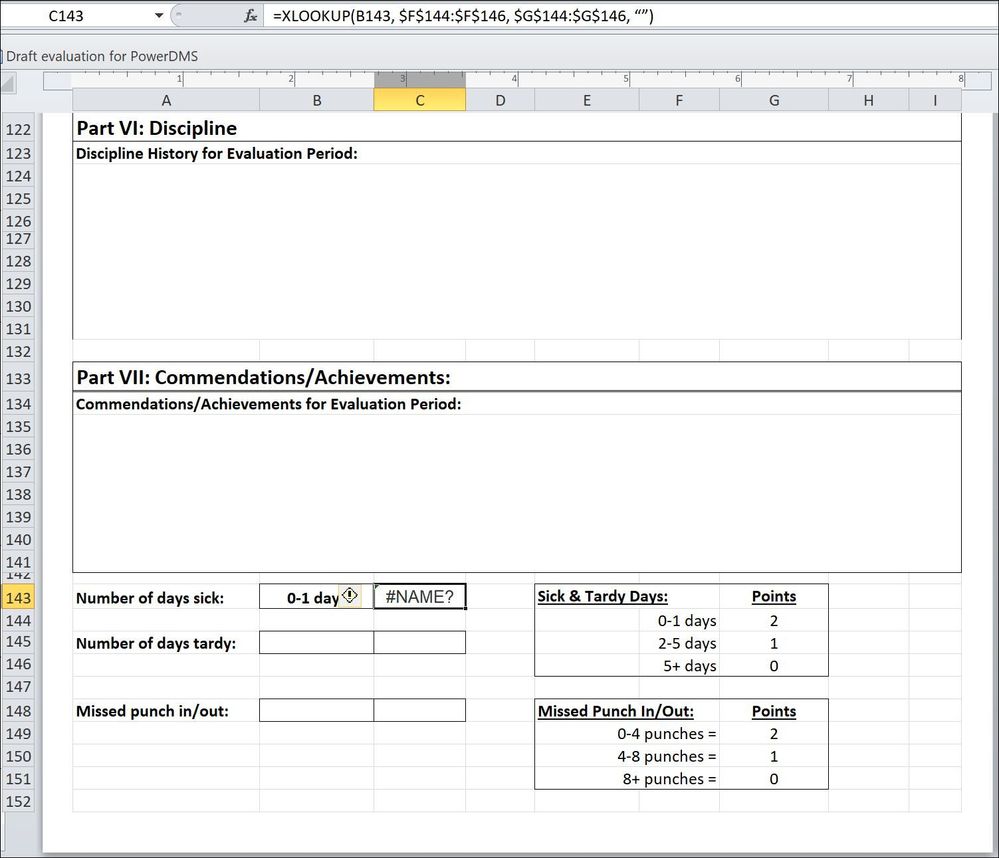Select column A header
Image resolution: width=999 pixels, height=858 pixels.
pos(166,100)
